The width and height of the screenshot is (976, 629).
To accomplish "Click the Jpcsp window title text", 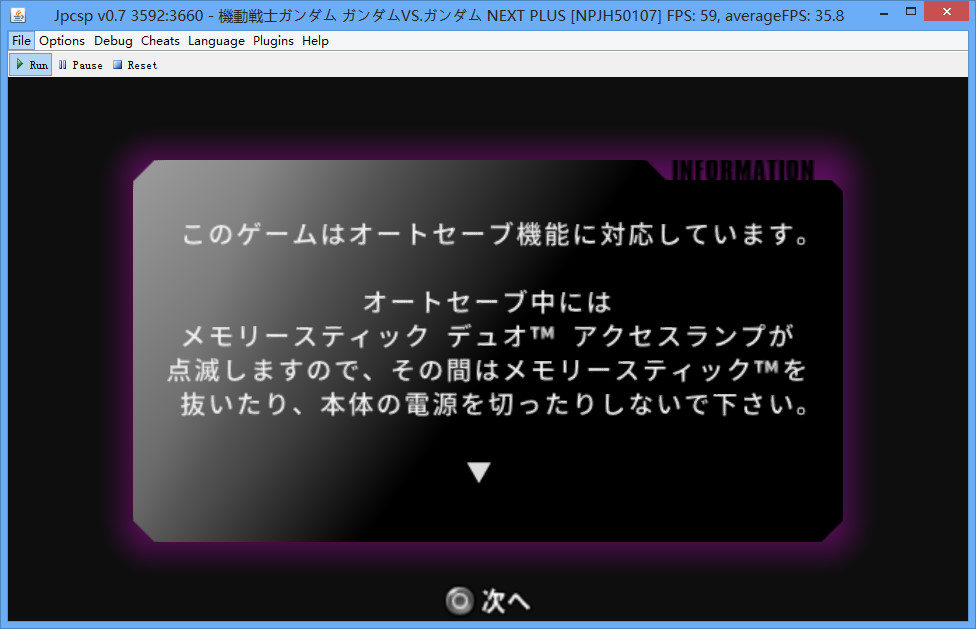I will coord(449,16).
